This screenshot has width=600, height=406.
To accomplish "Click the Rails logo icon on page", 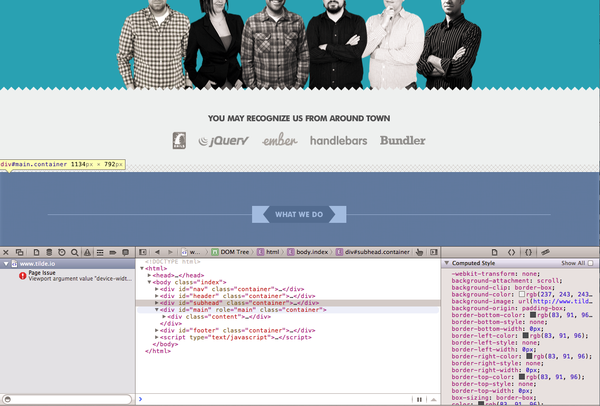I will (179, 140).
